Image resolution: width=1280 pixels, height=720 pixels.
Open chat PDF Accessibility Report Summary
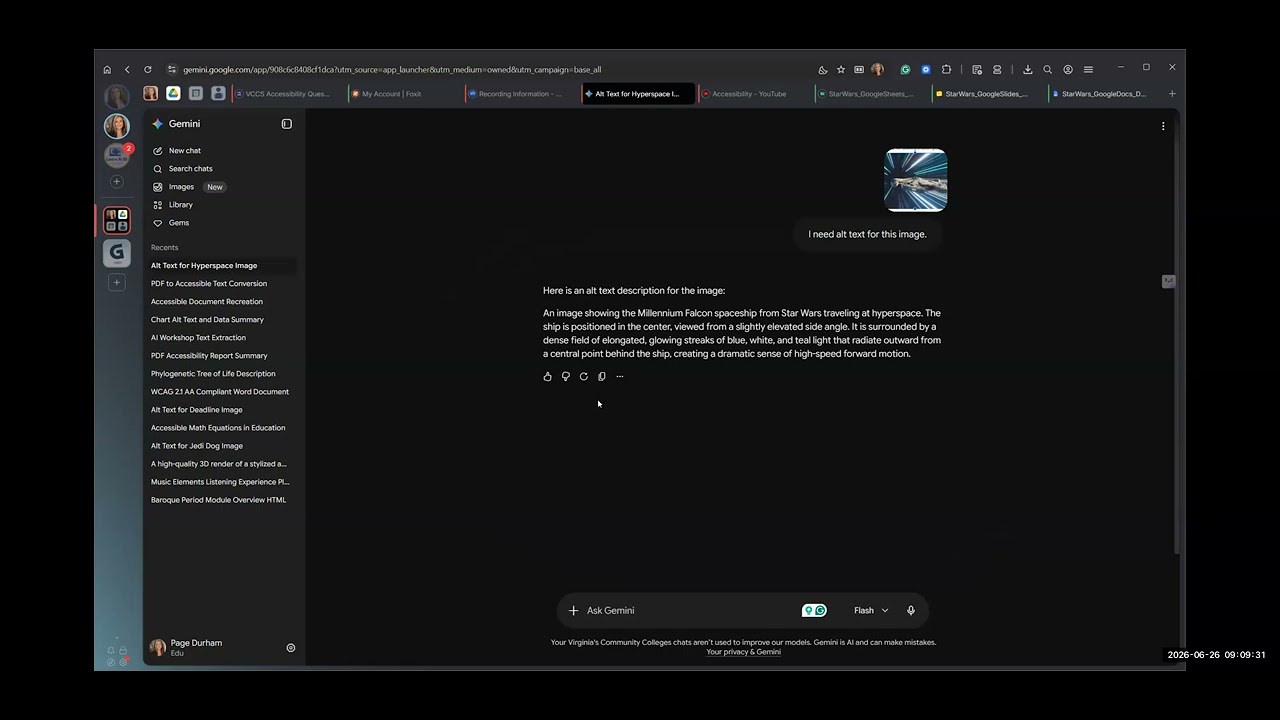(209, 356)
